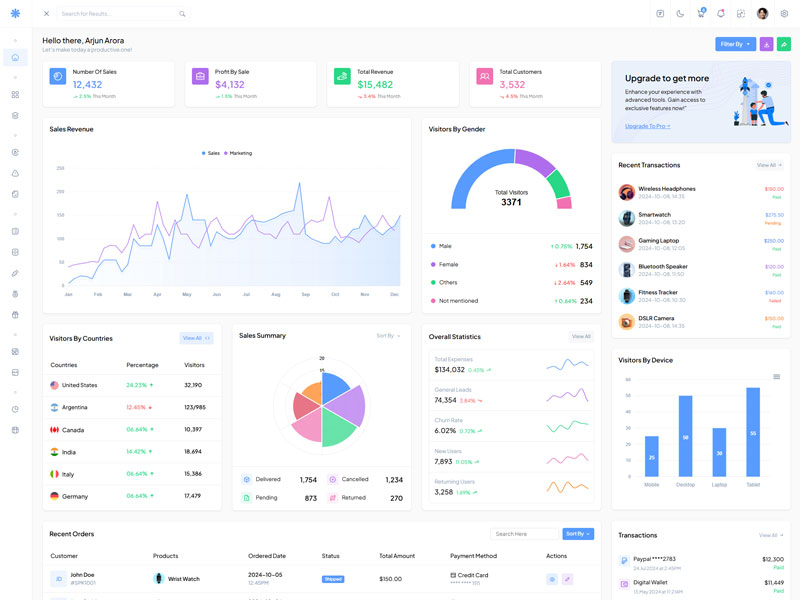Click the fullscreen icon in header
The width and height of the screenshot is (800, 600).
tap(741, 14)
